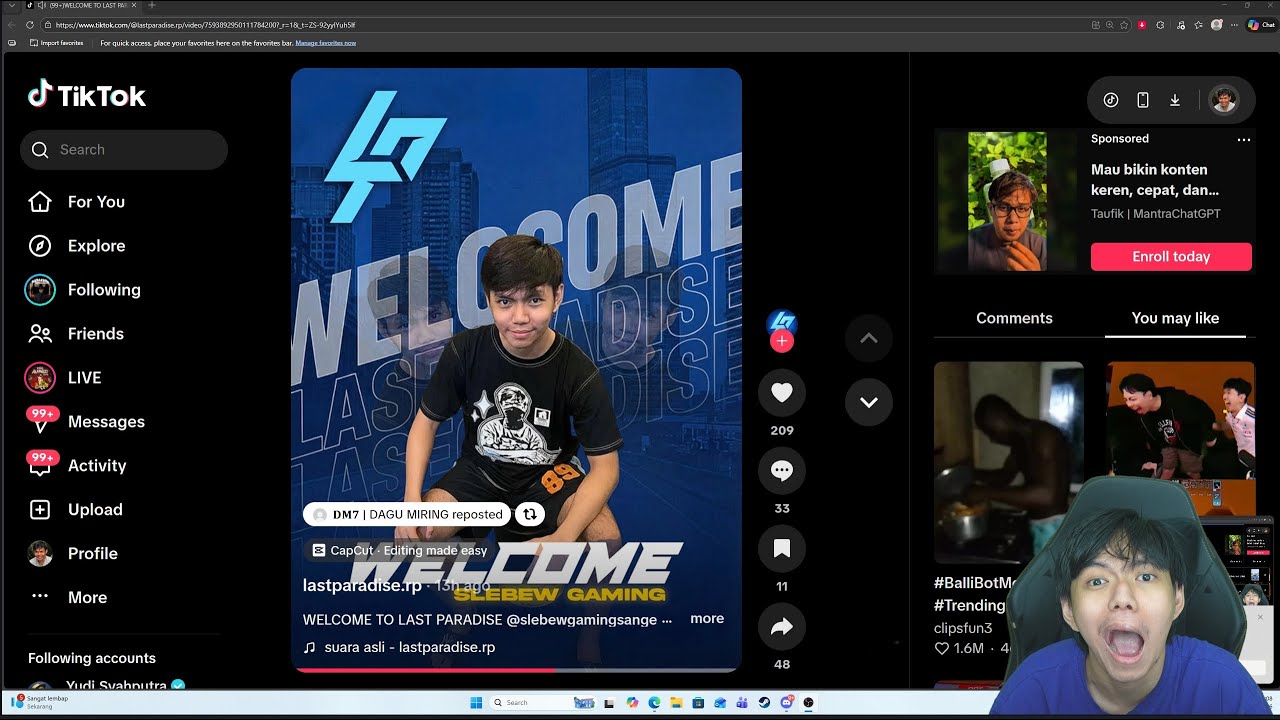
Task: Open the get app phone icon
Action: [1143, 100]
